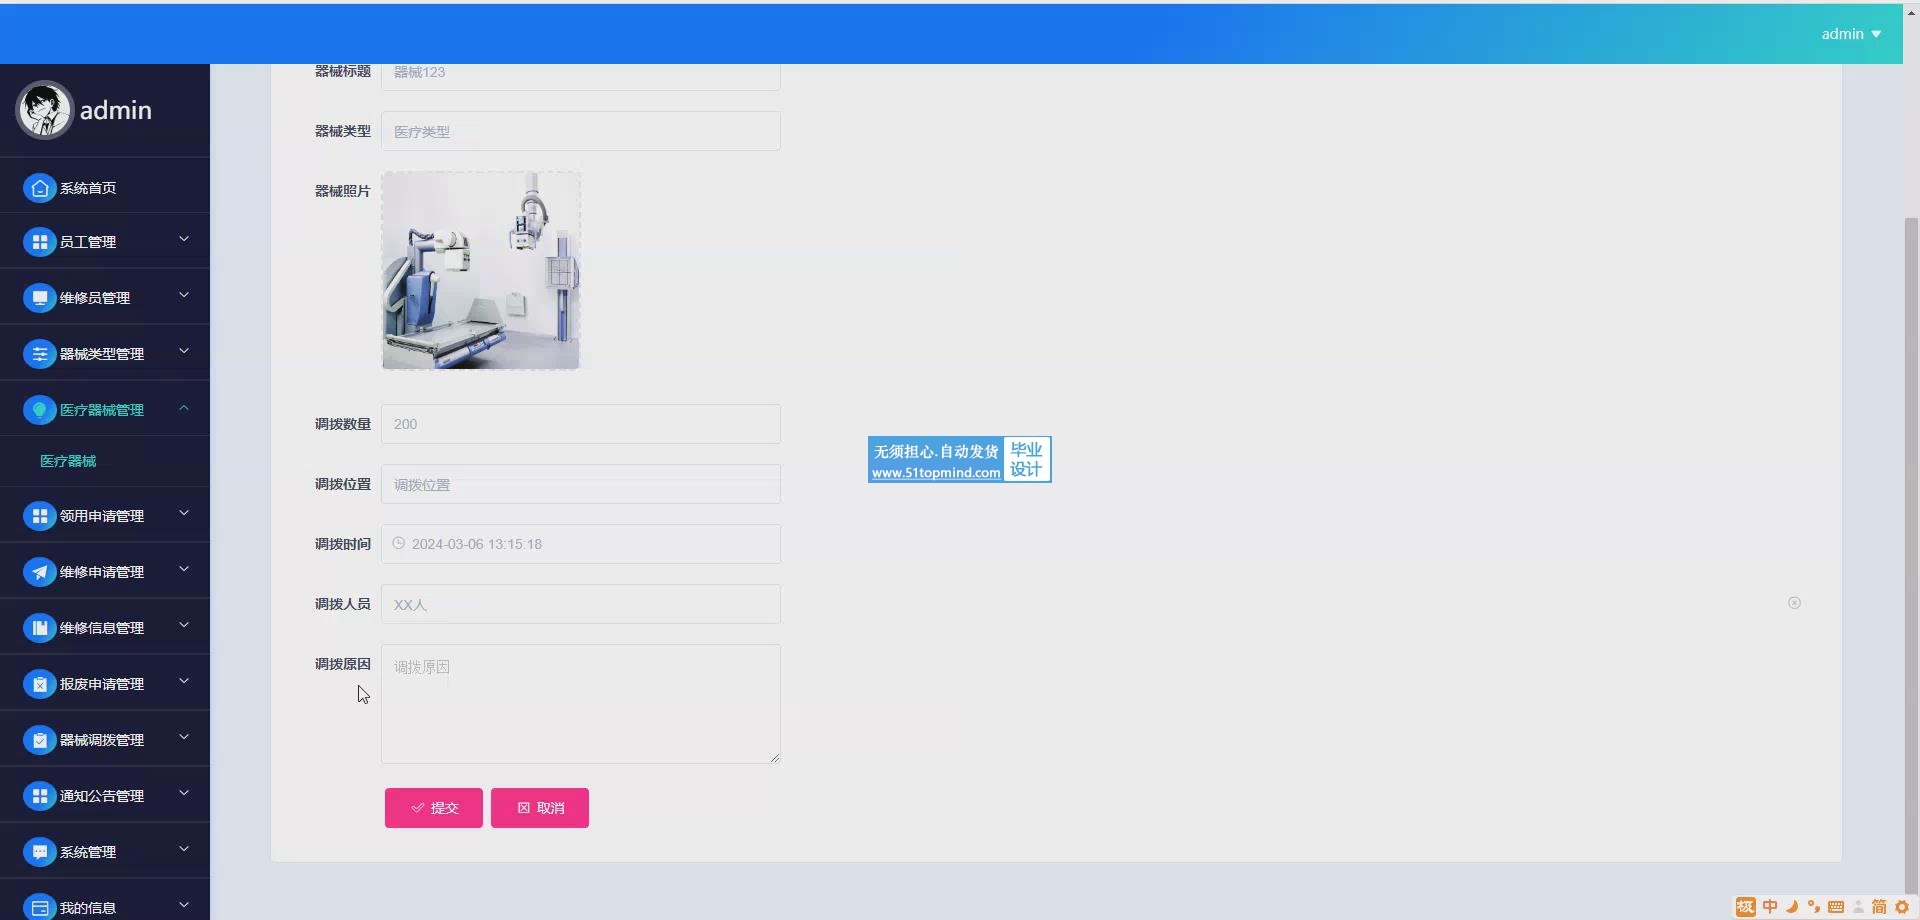1920x920 pixels.
Task: Click the 我的信息 card icon
Action: 39,907
